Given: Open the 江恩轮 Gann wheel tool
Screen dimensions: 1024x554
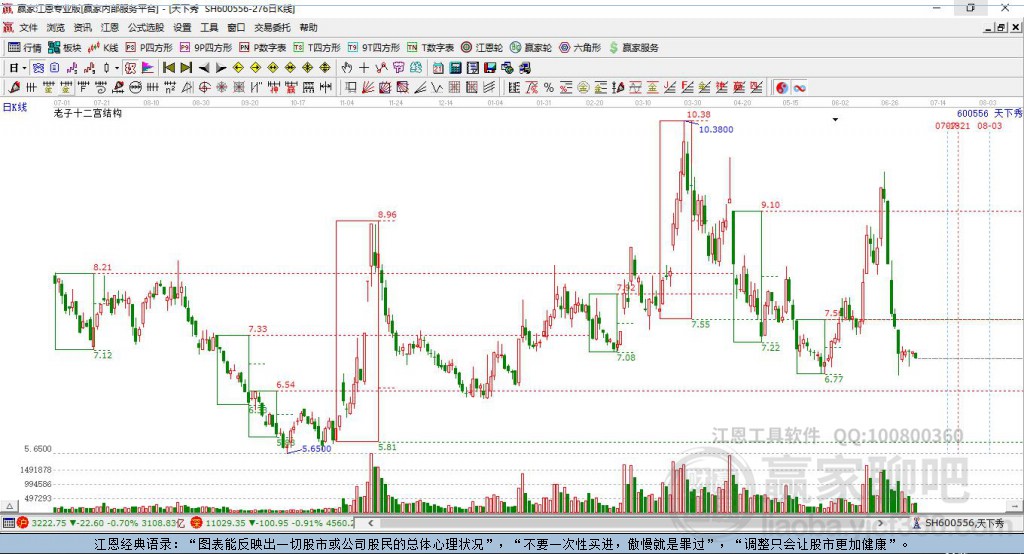Looking at the screenshot, I should 482,48.
